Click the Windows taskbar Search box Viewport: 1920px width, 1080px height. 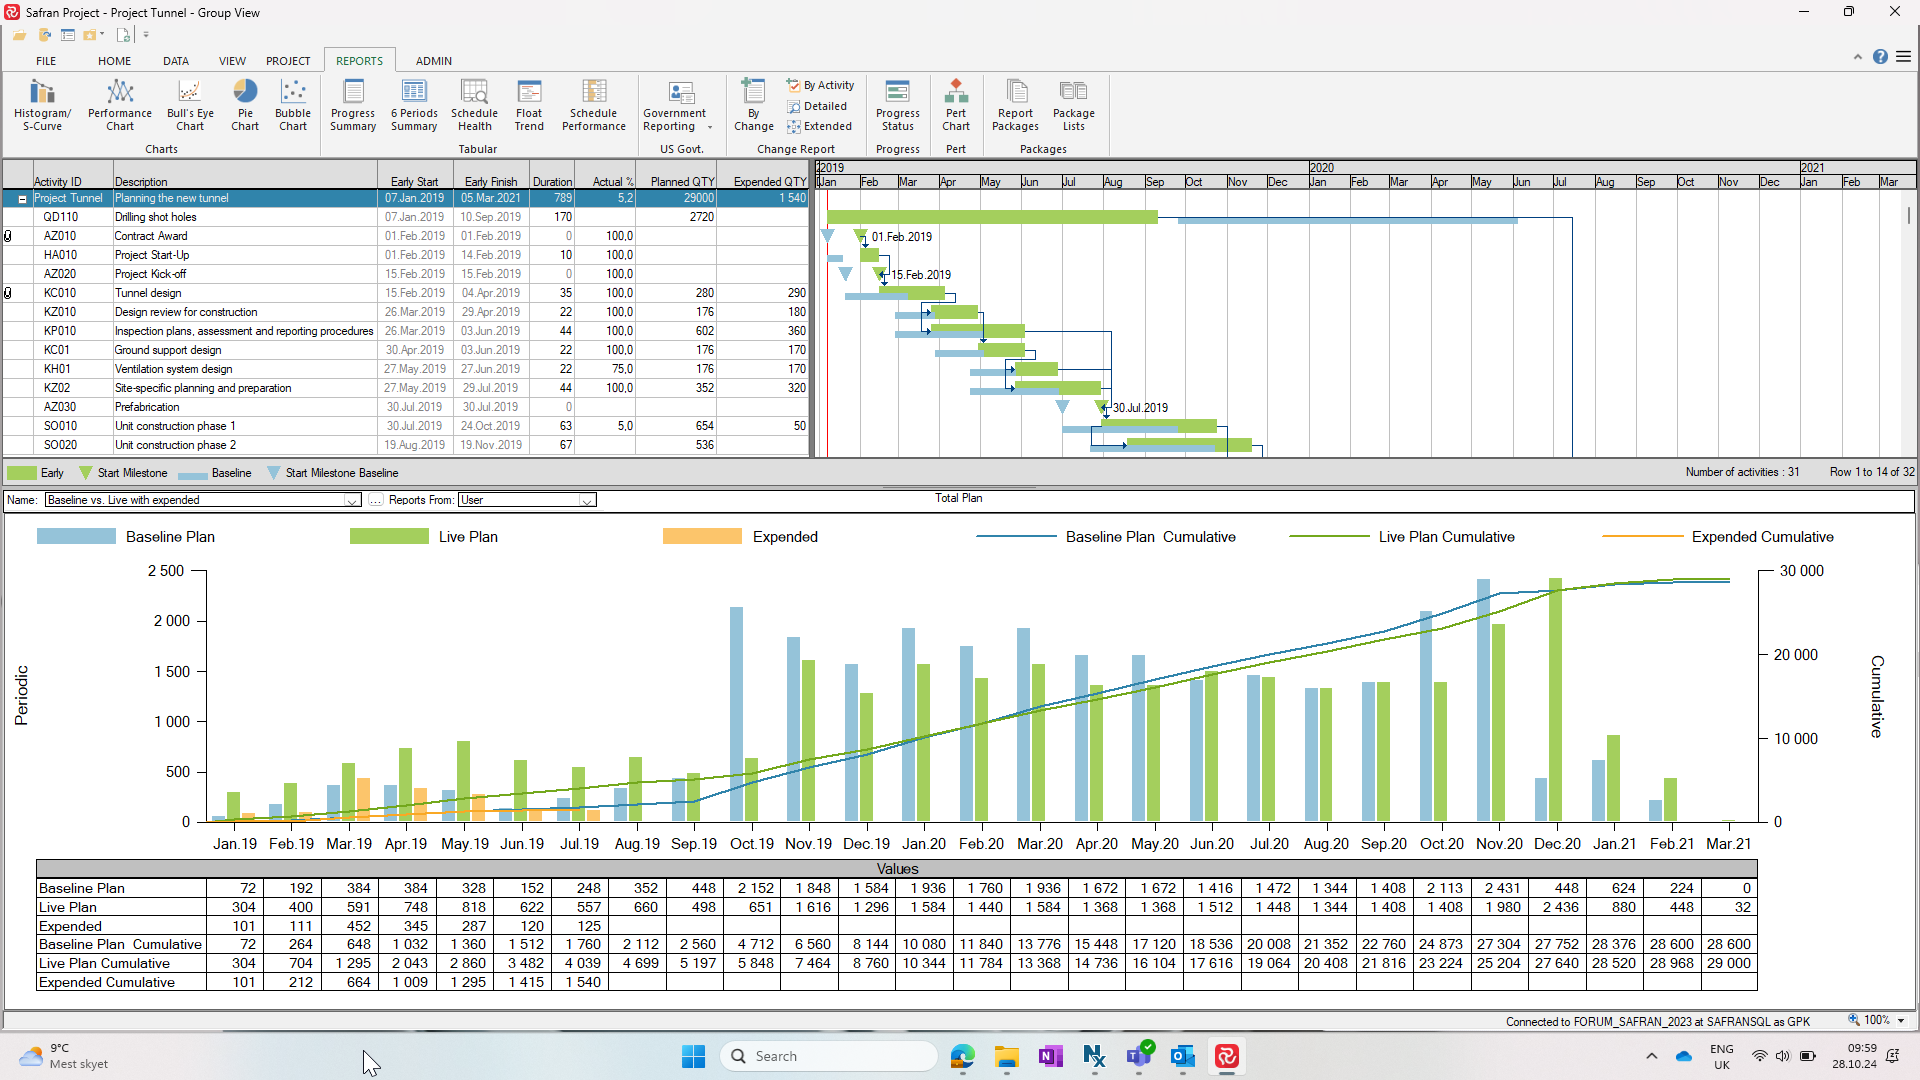point(828,1056)
